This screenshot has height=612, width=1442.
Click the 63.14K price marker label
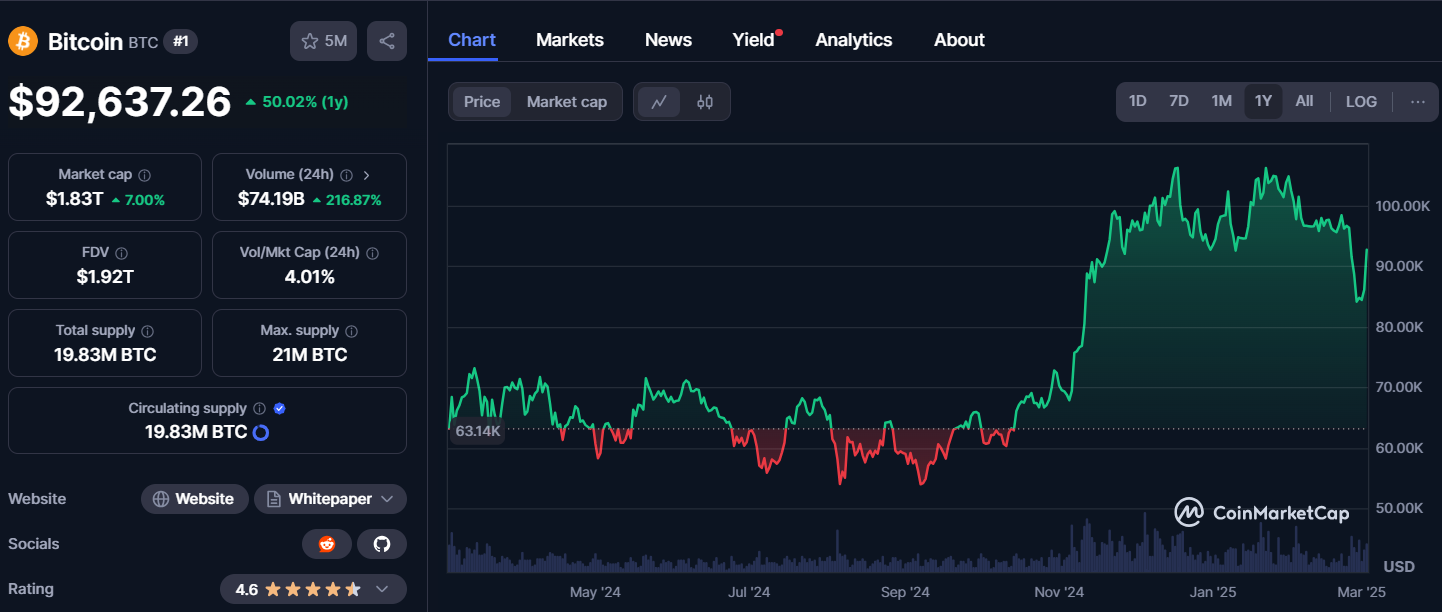pos(477,431)
